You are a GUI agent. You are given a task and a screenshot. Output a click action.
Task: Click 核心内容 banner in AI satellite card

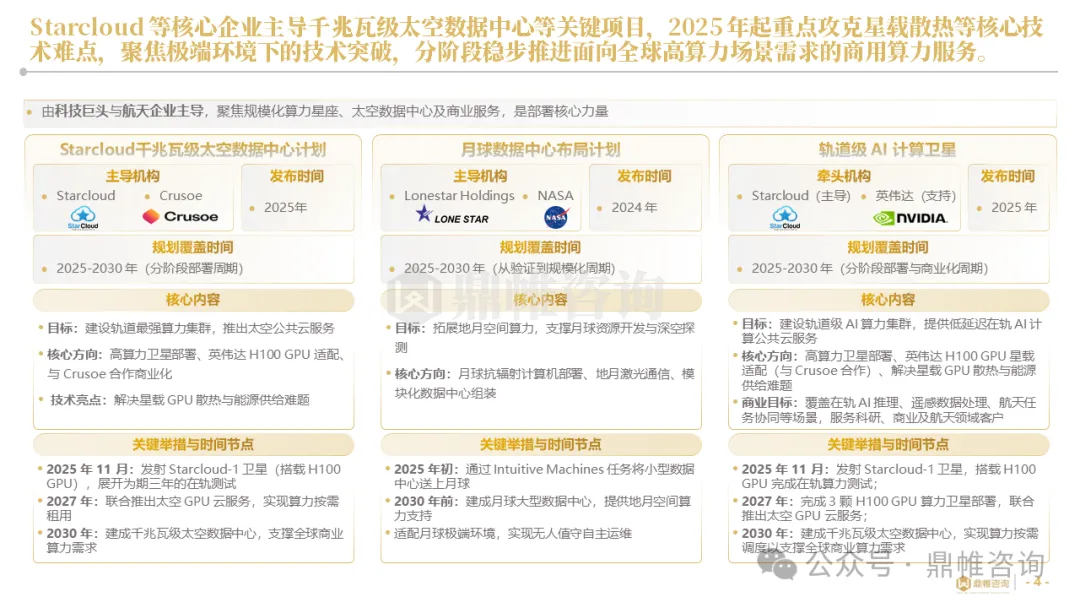click(889, 300)
